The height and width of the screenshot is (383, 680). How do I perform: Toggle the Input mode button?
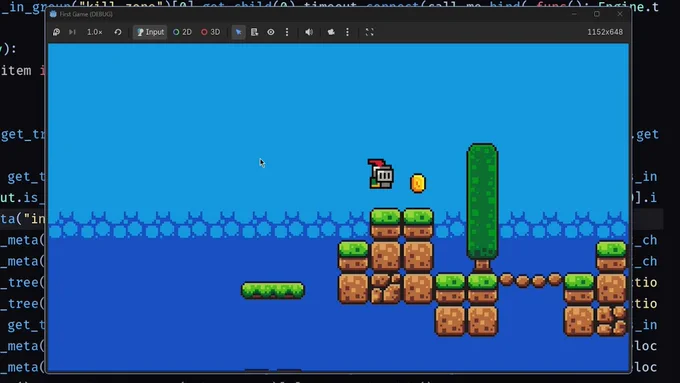click(x=150, y=32)
